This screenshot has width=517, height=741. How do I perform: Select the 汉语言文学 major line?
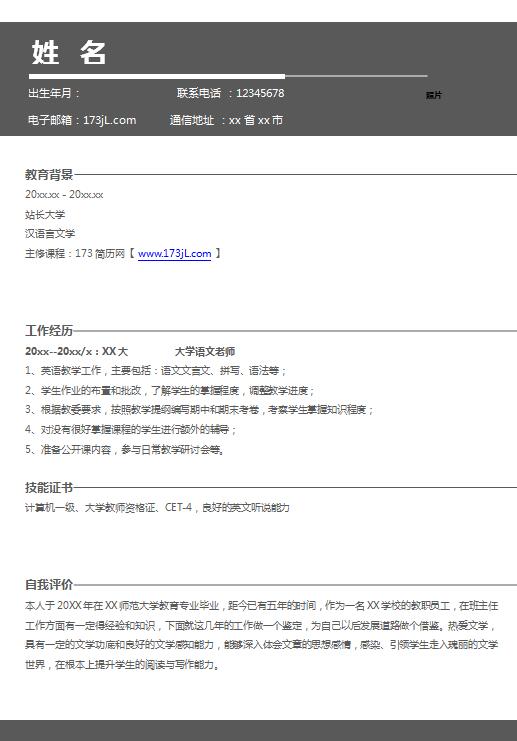point(50,233)
